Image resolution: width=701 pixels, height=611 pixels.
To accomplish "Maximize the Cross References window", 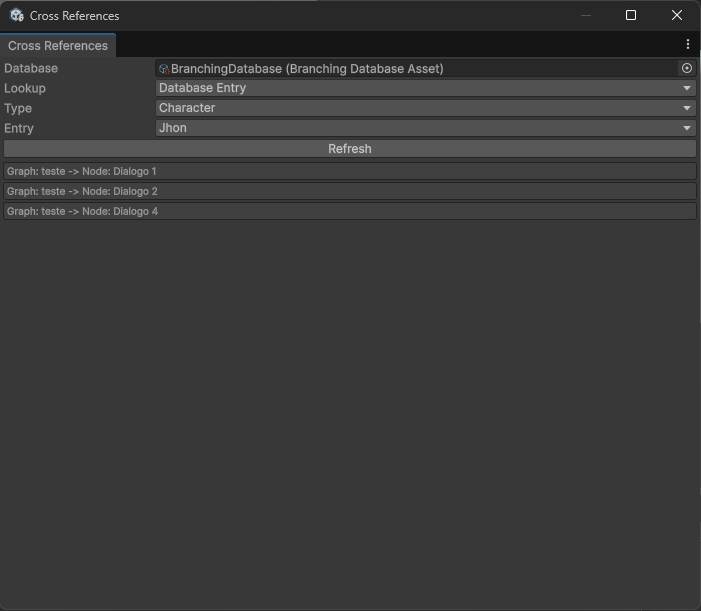I will (x=631, y=15).
